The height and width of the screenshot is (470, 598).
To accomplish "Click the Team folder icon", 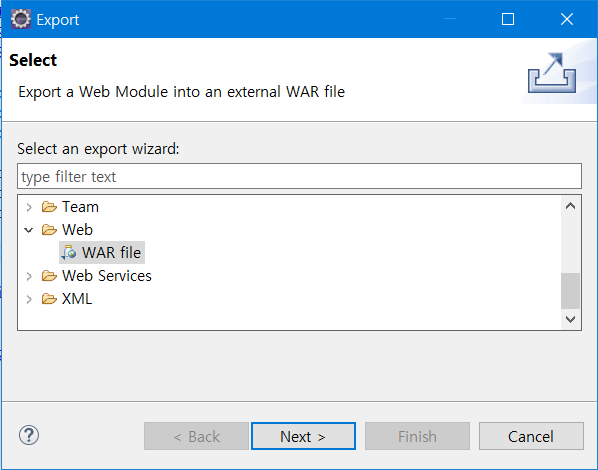I will click(x=49, y=207).
